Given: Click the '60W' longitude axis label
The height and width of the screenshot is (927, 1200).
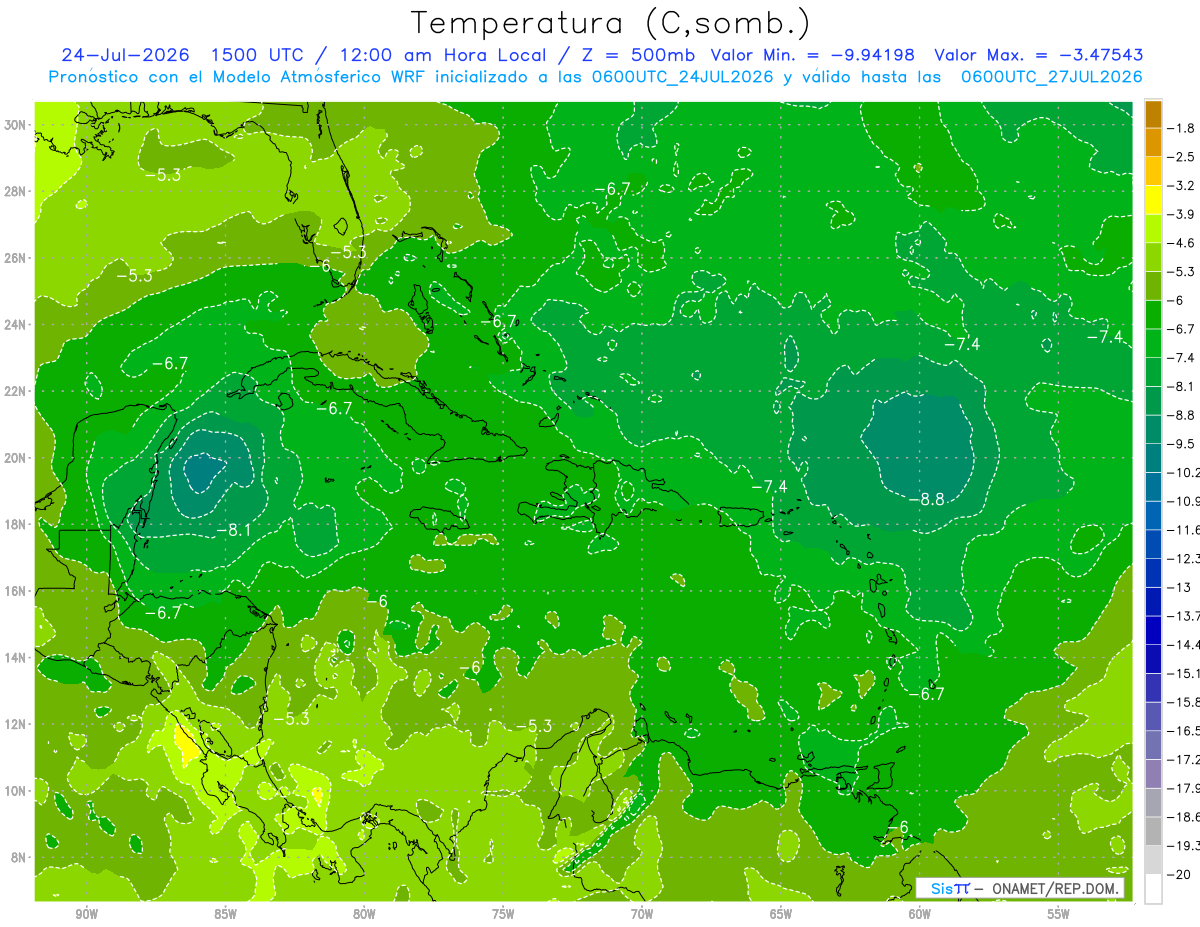Looking at the screenshot, I should pos(920,913).
